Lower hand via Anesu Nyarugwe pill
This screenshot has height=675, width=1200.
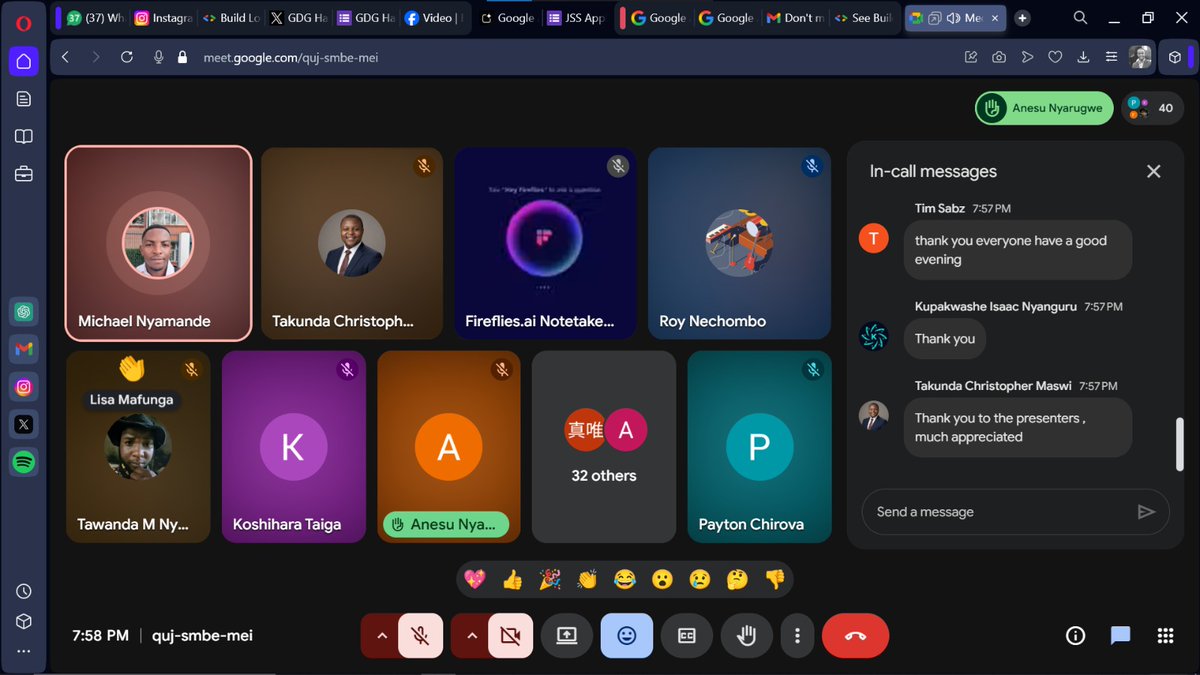tap(1044, 108)
